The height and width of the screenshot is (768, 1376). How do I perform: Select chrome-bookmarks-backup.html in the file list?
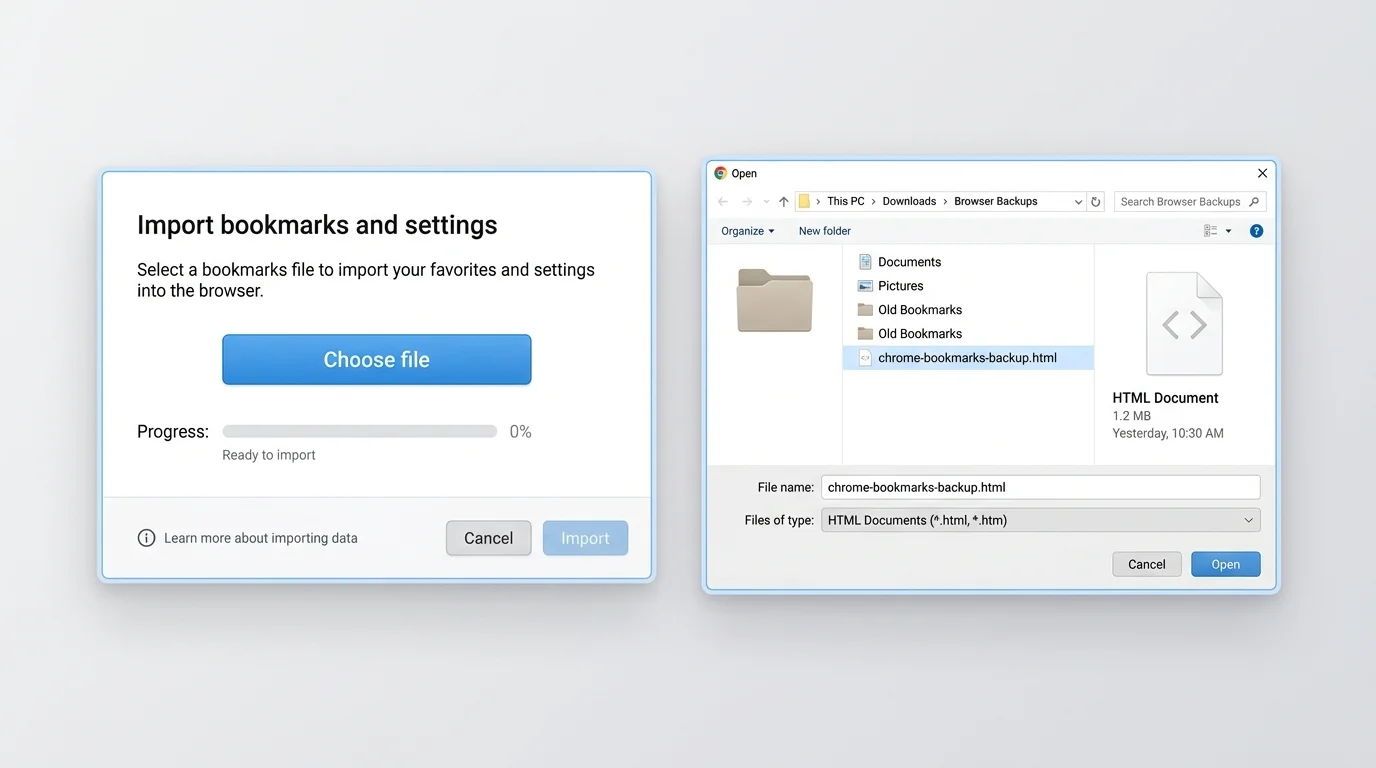(x=968, y=358)
